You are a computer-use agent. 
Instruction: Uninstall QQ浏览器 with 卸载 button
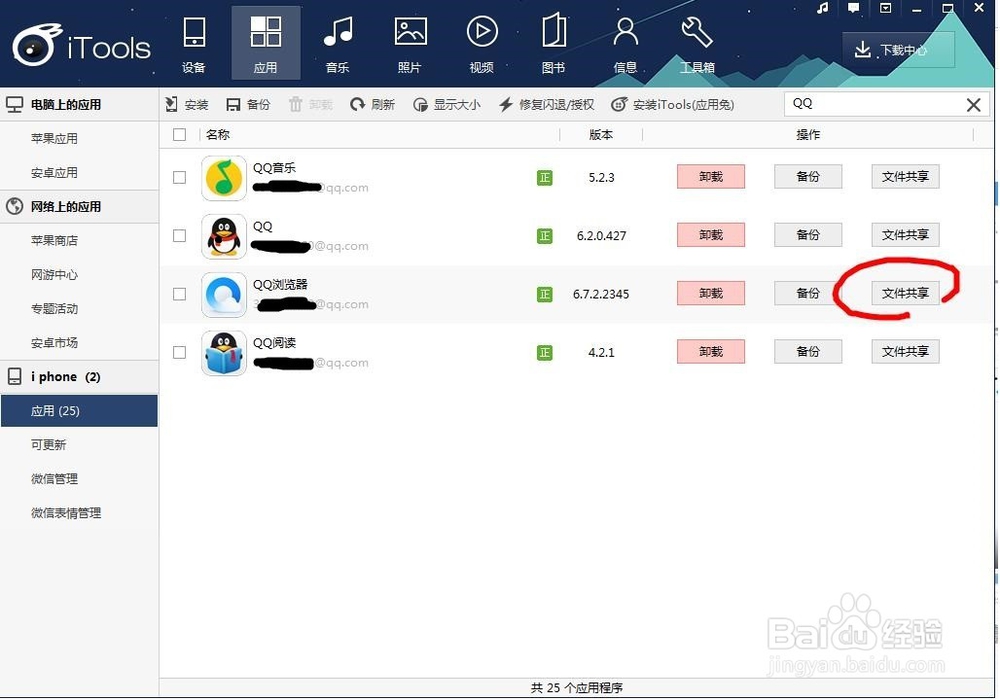coord(710,293)
